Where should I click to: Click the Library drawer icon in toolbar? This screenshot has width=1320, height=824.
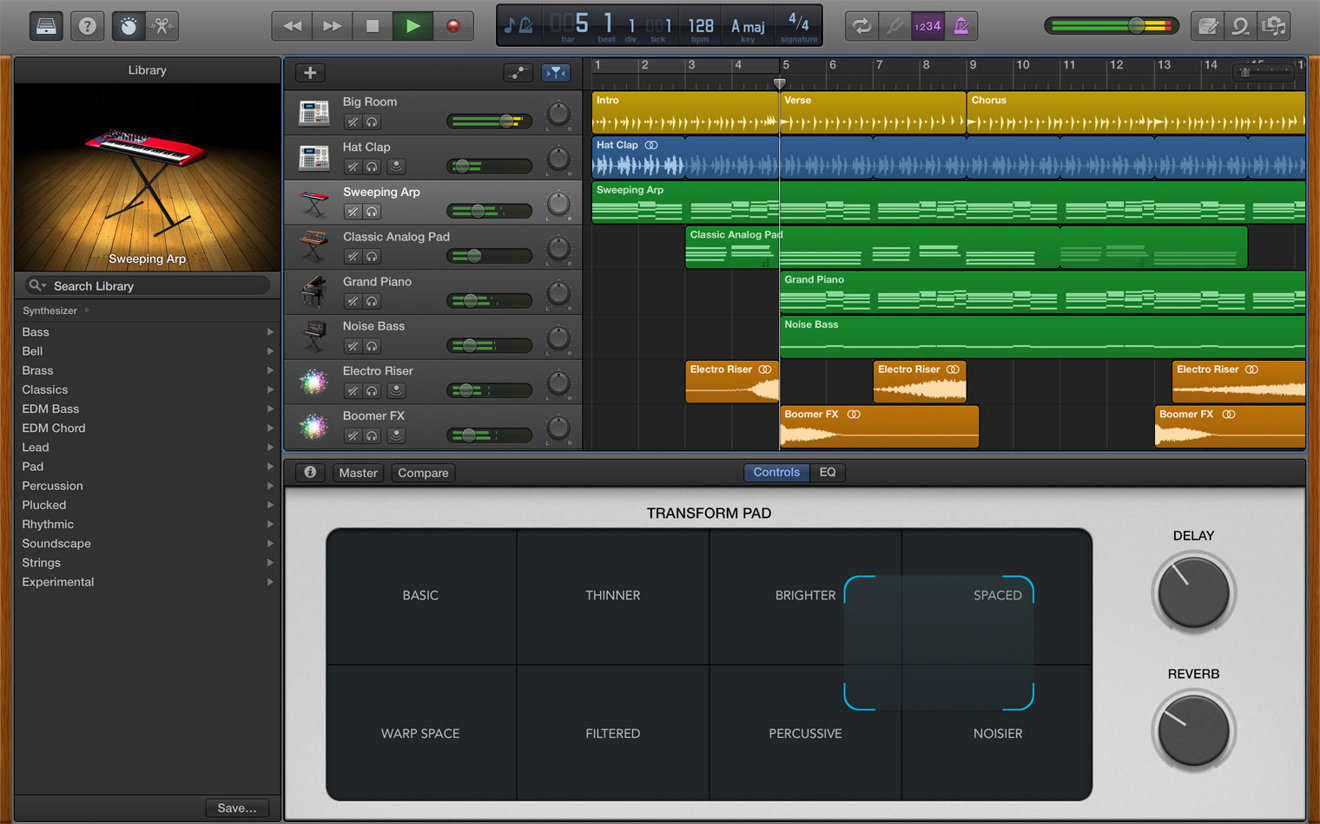(46, 26)
